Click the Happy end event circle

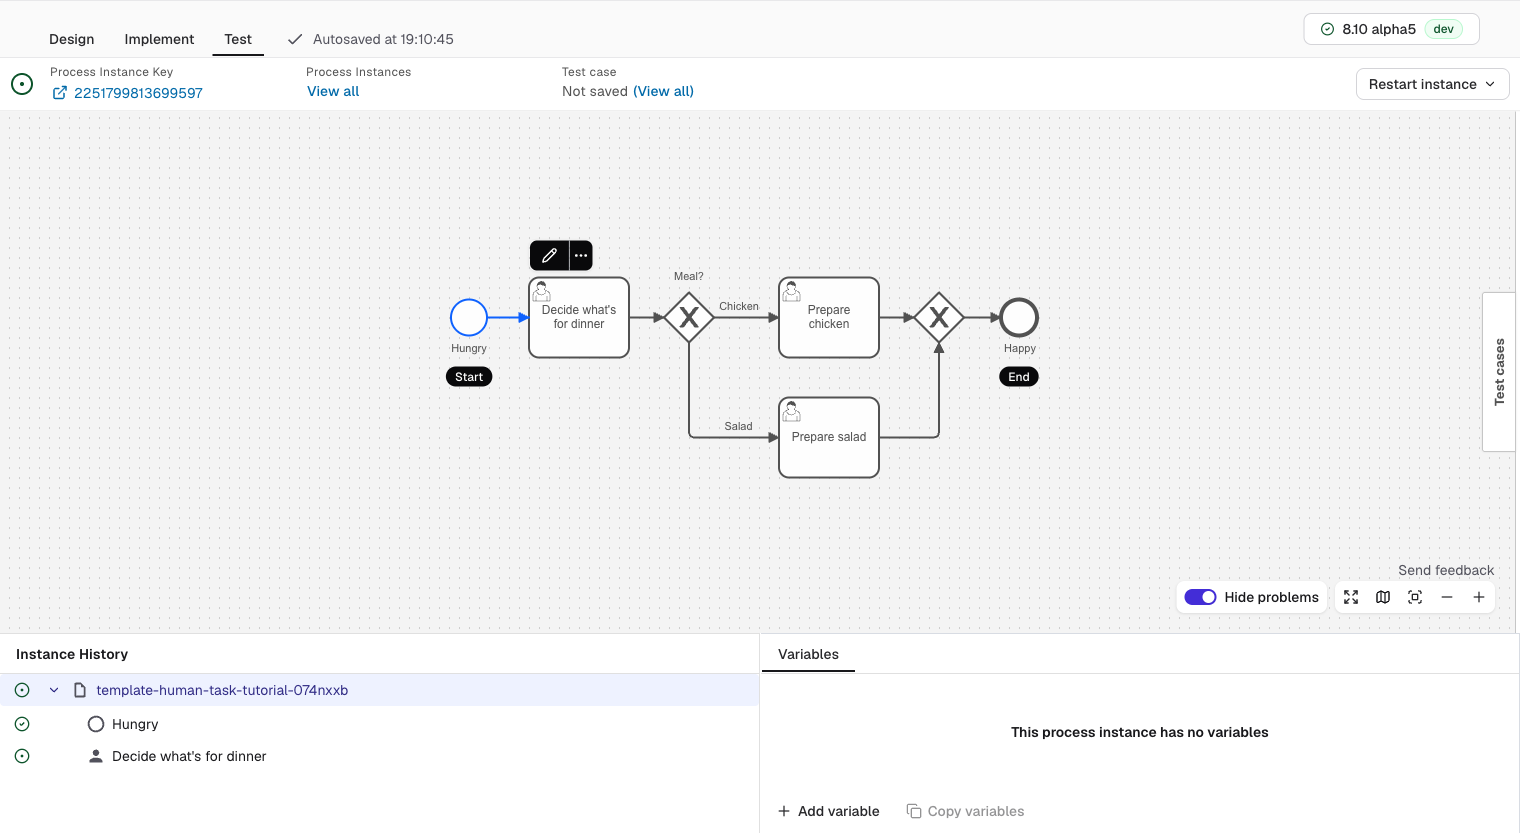(x=1019, y=318)
